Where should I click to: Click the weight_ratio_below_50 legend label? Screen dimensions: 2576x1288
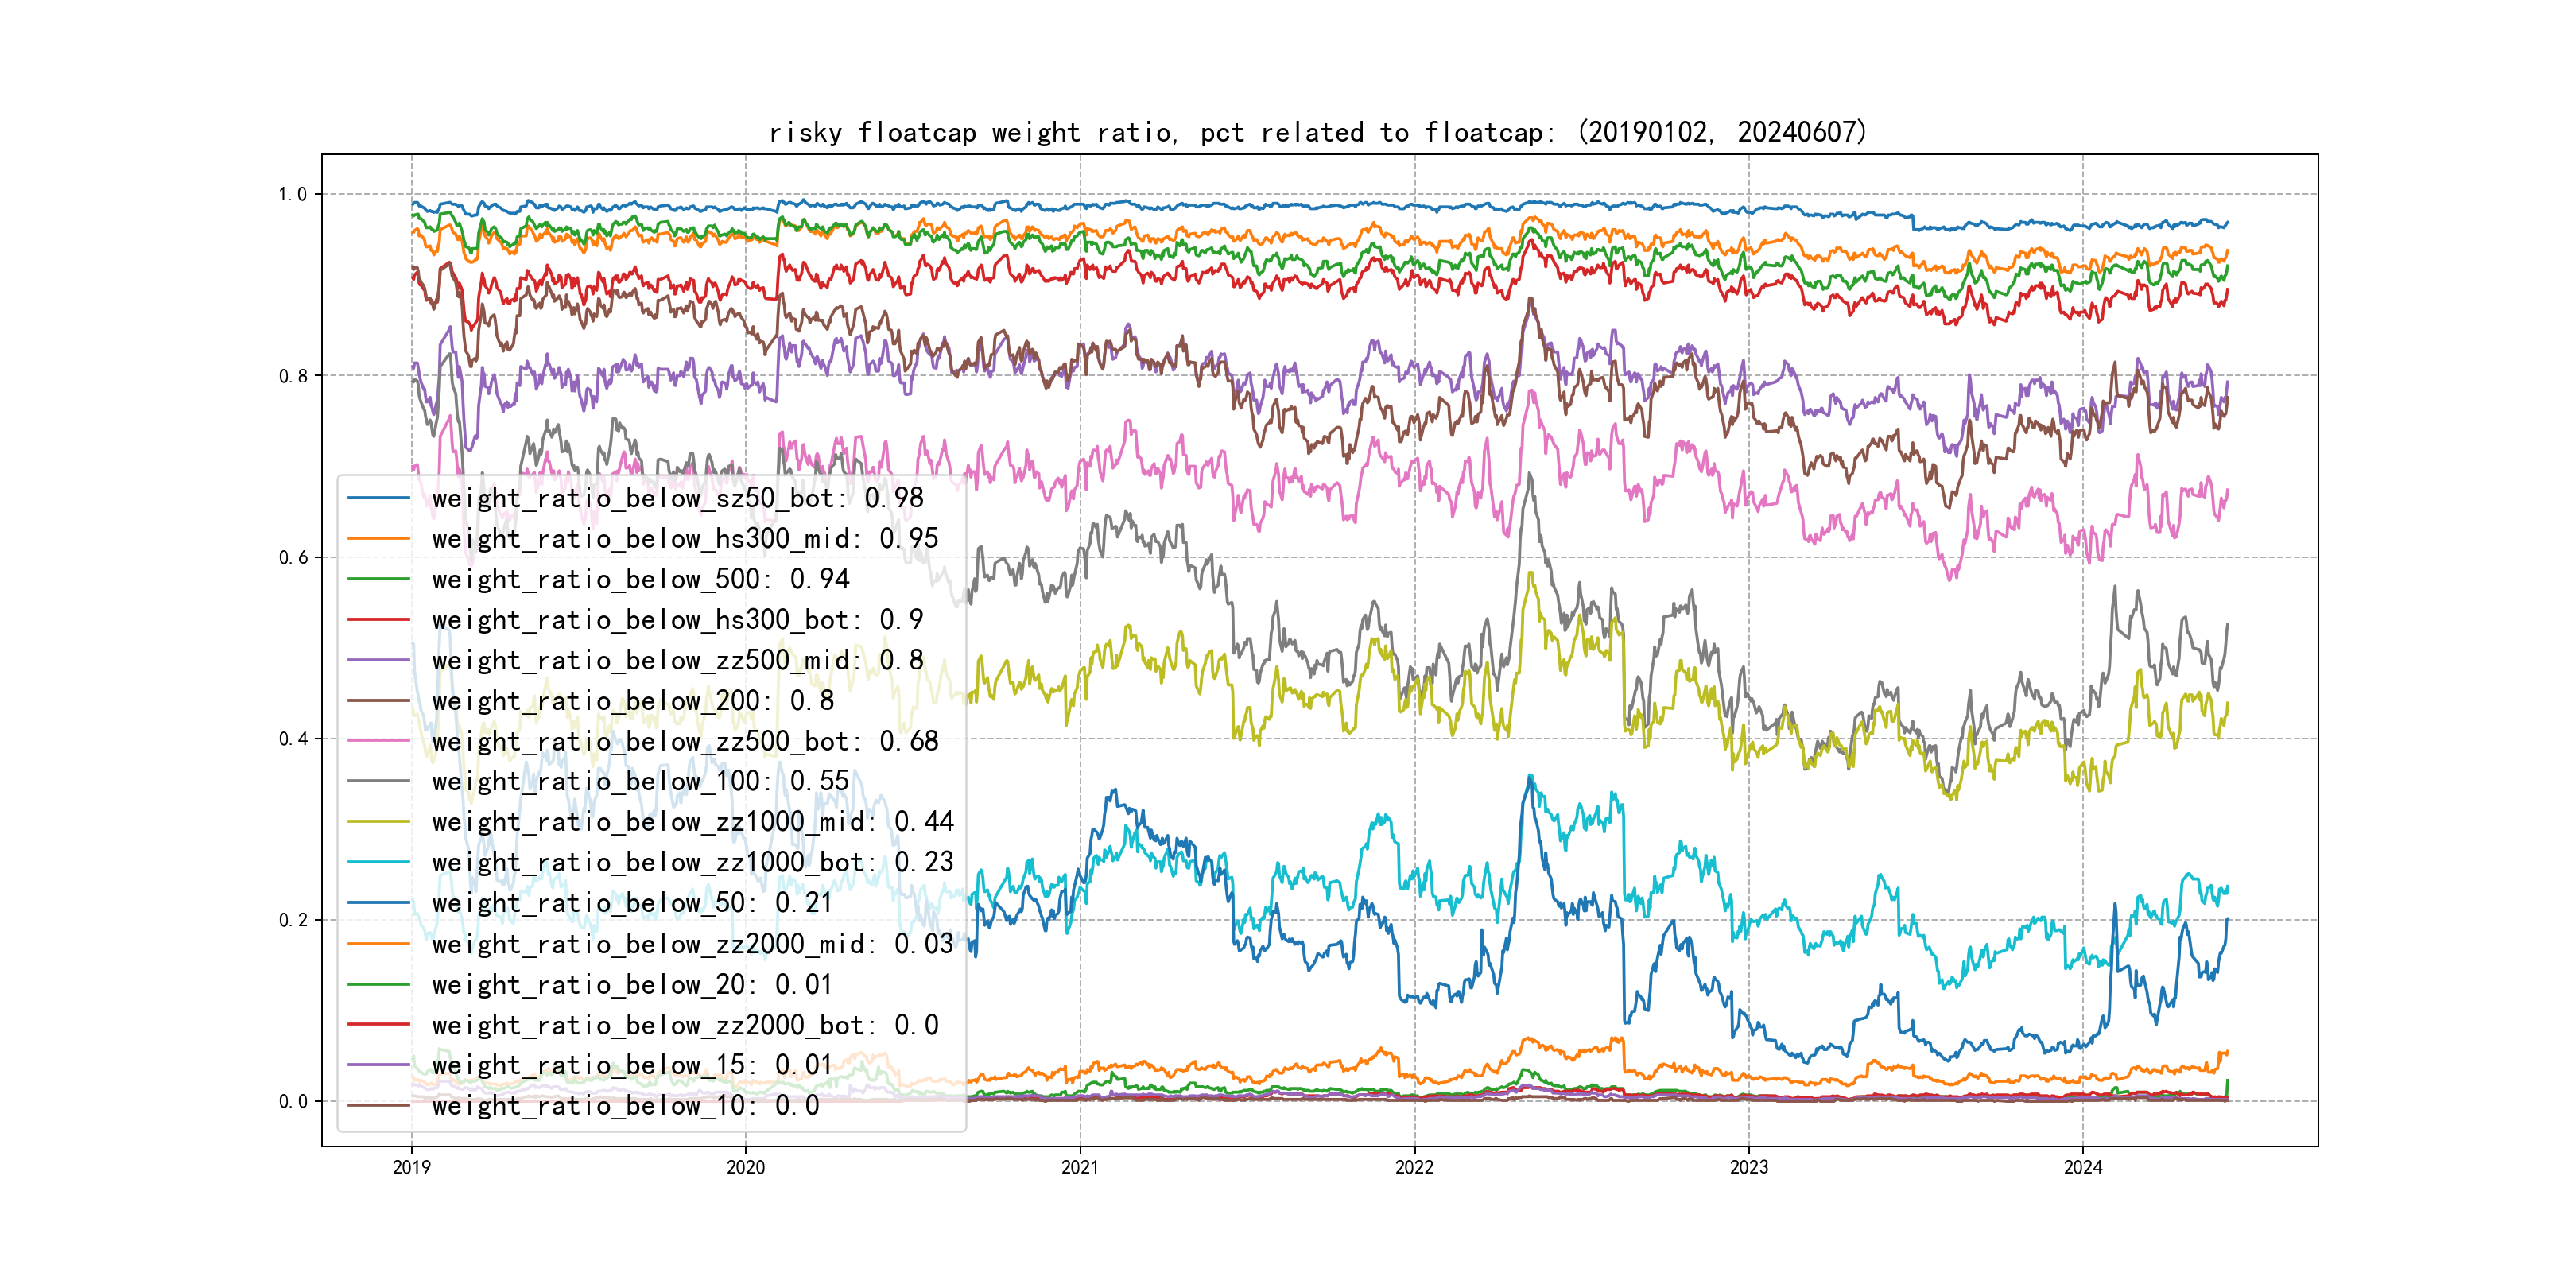632,903
